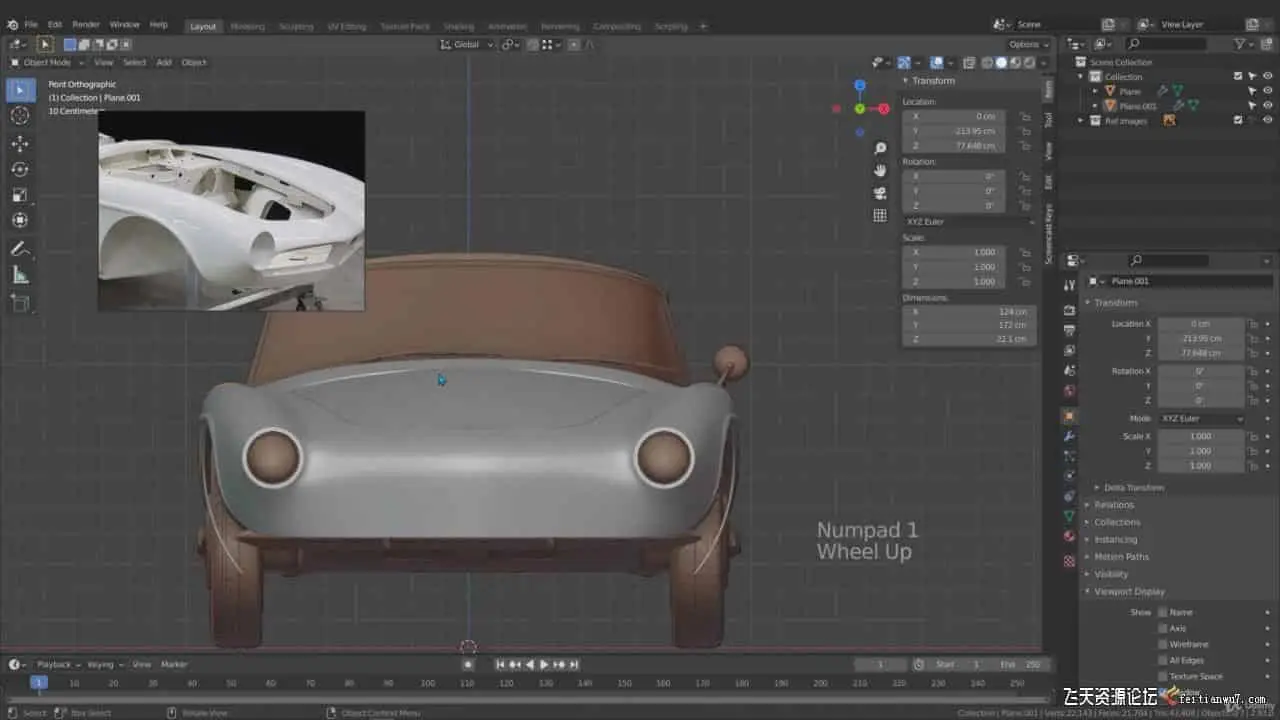Open the Modifier properties wrench tab
1280x720 pixels.
[x=1069, y=436]
